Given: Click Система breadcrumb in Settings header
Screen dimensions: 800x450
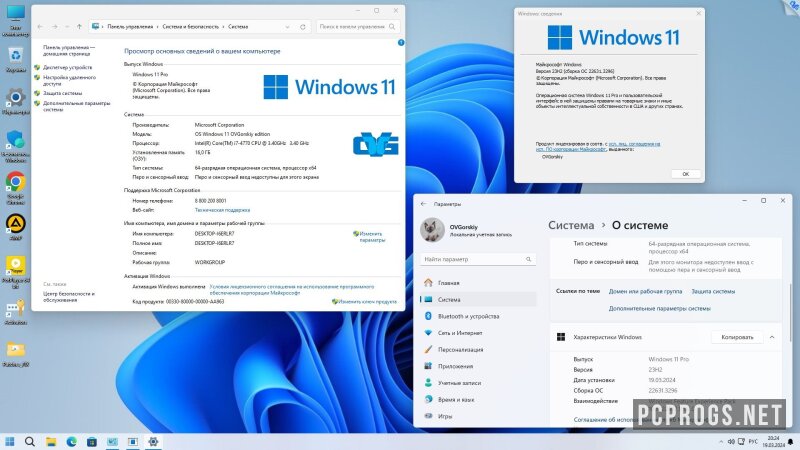Looking at the screenshot, I should point(571,225).
